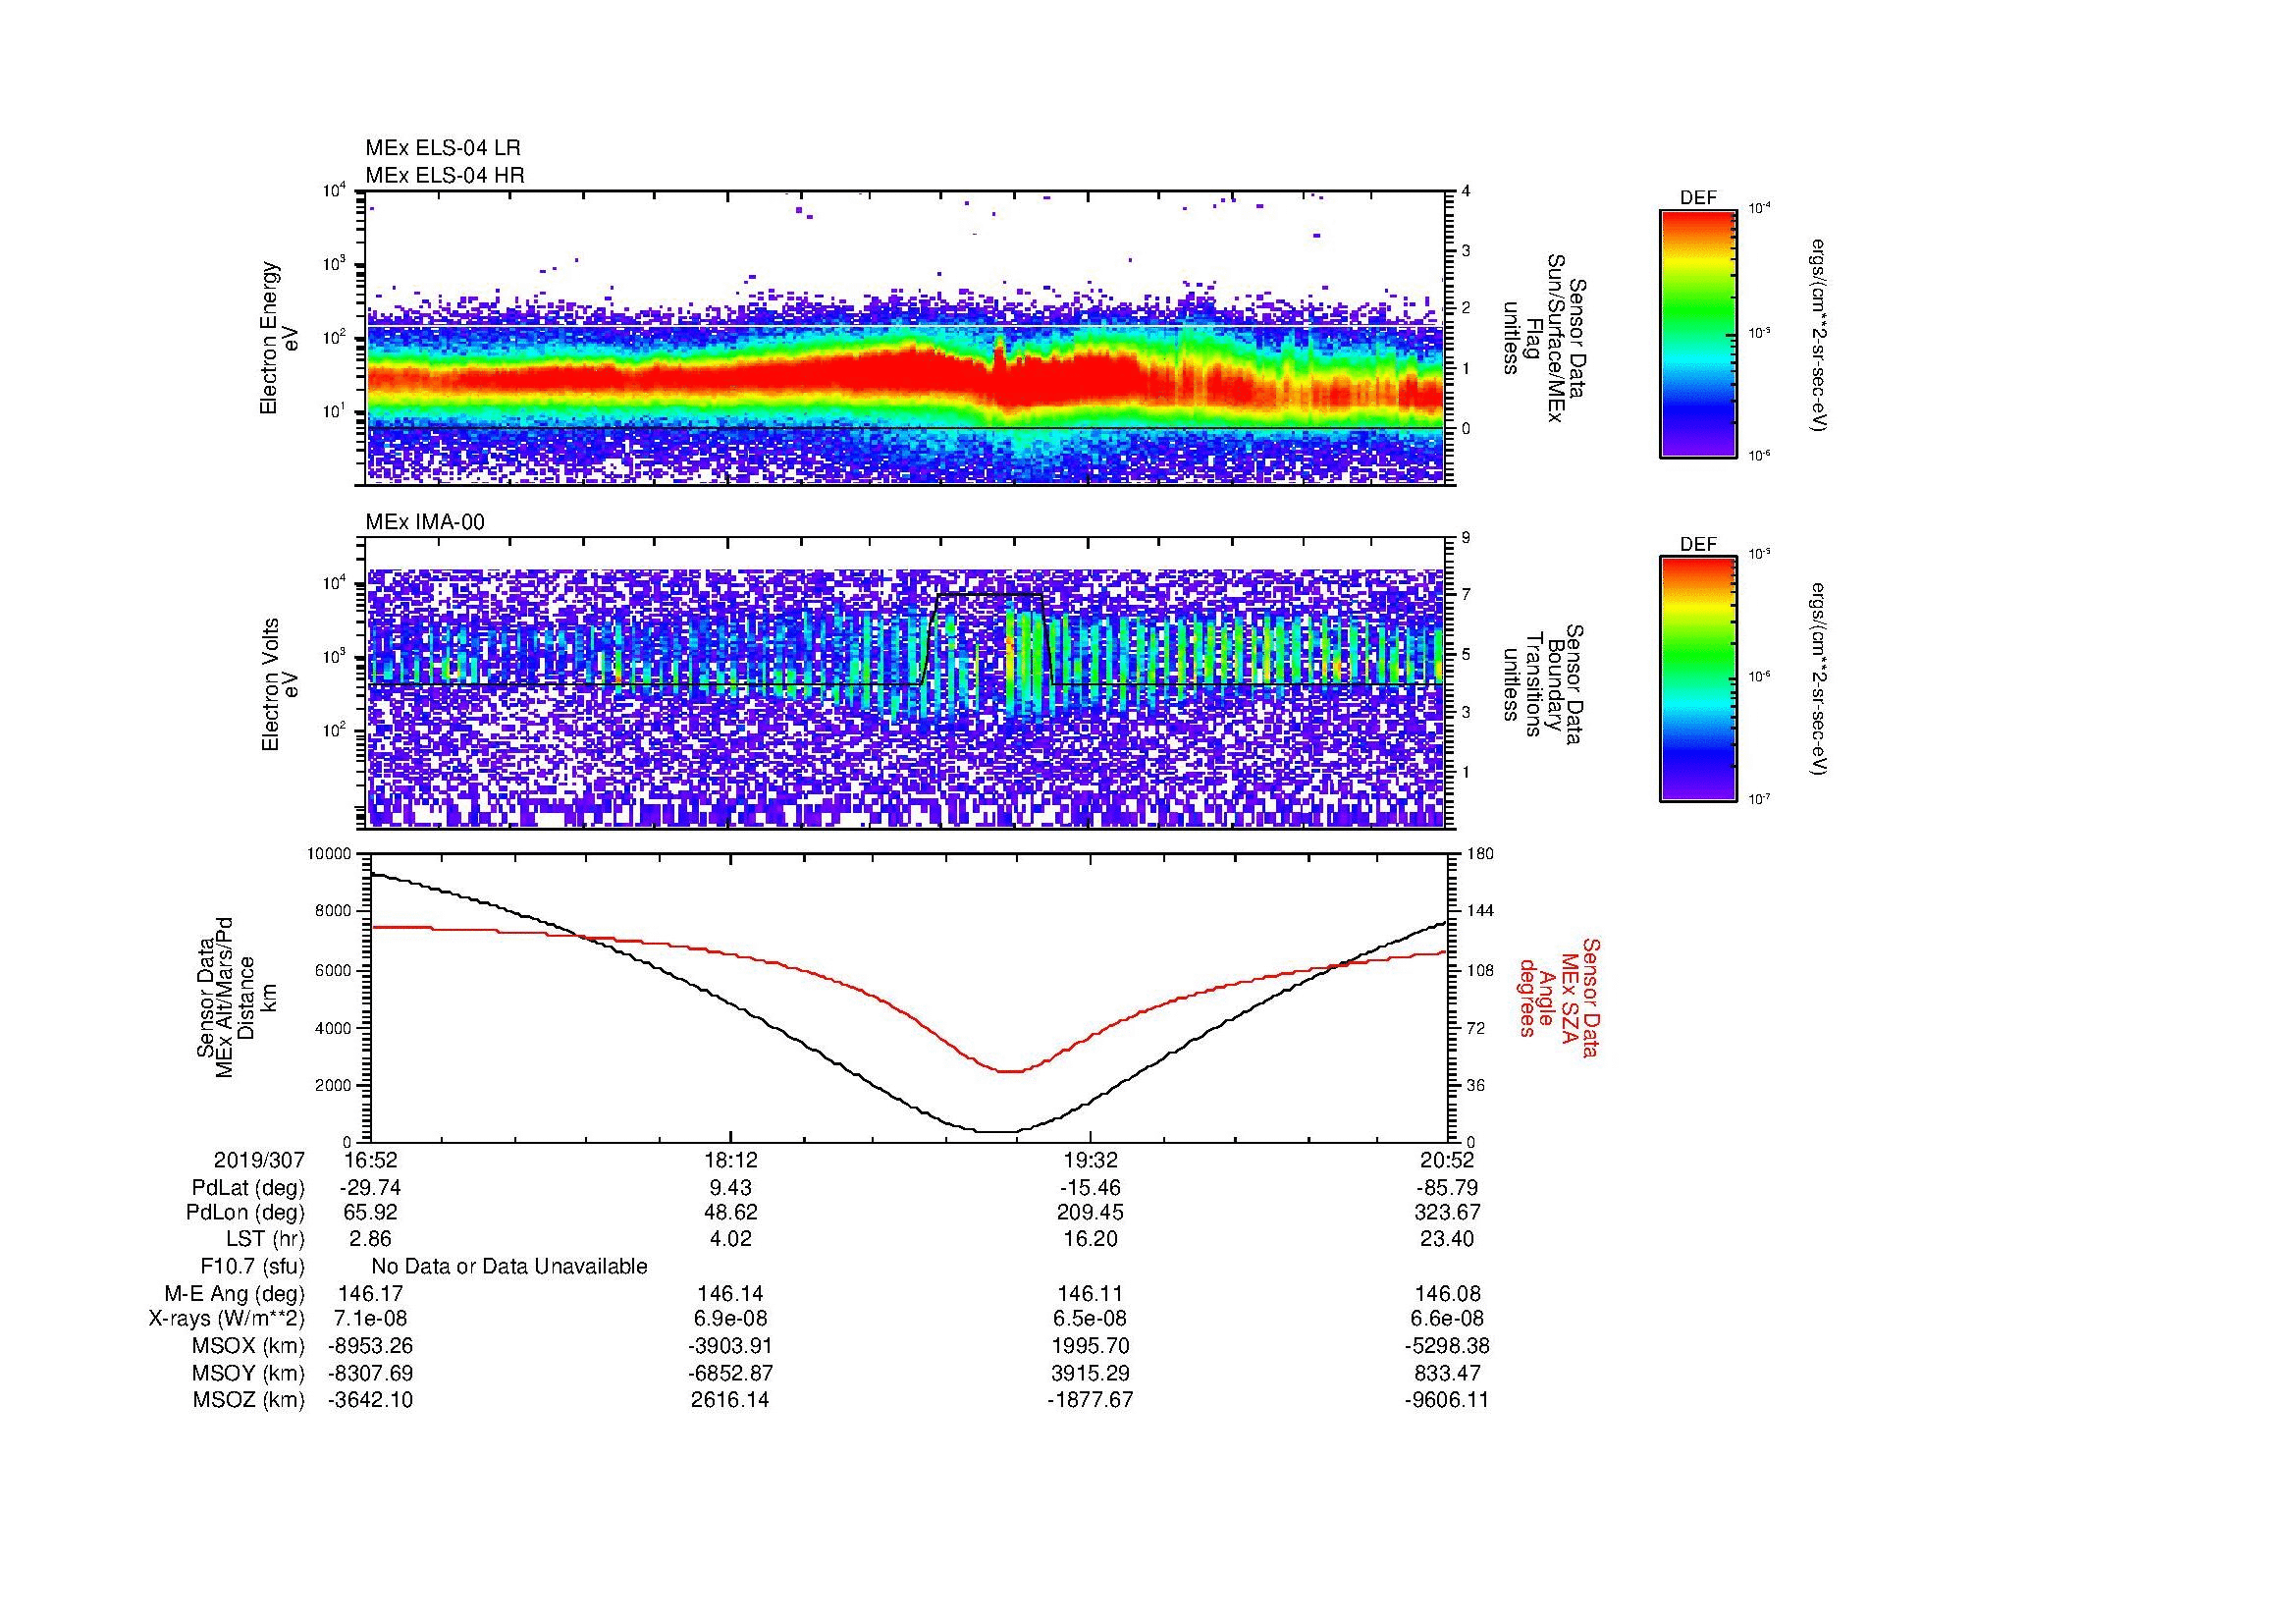Click the X-rays value 6.6e-08
Viewport: 2296px width, 1623px height.
tap(1447, 1319)
